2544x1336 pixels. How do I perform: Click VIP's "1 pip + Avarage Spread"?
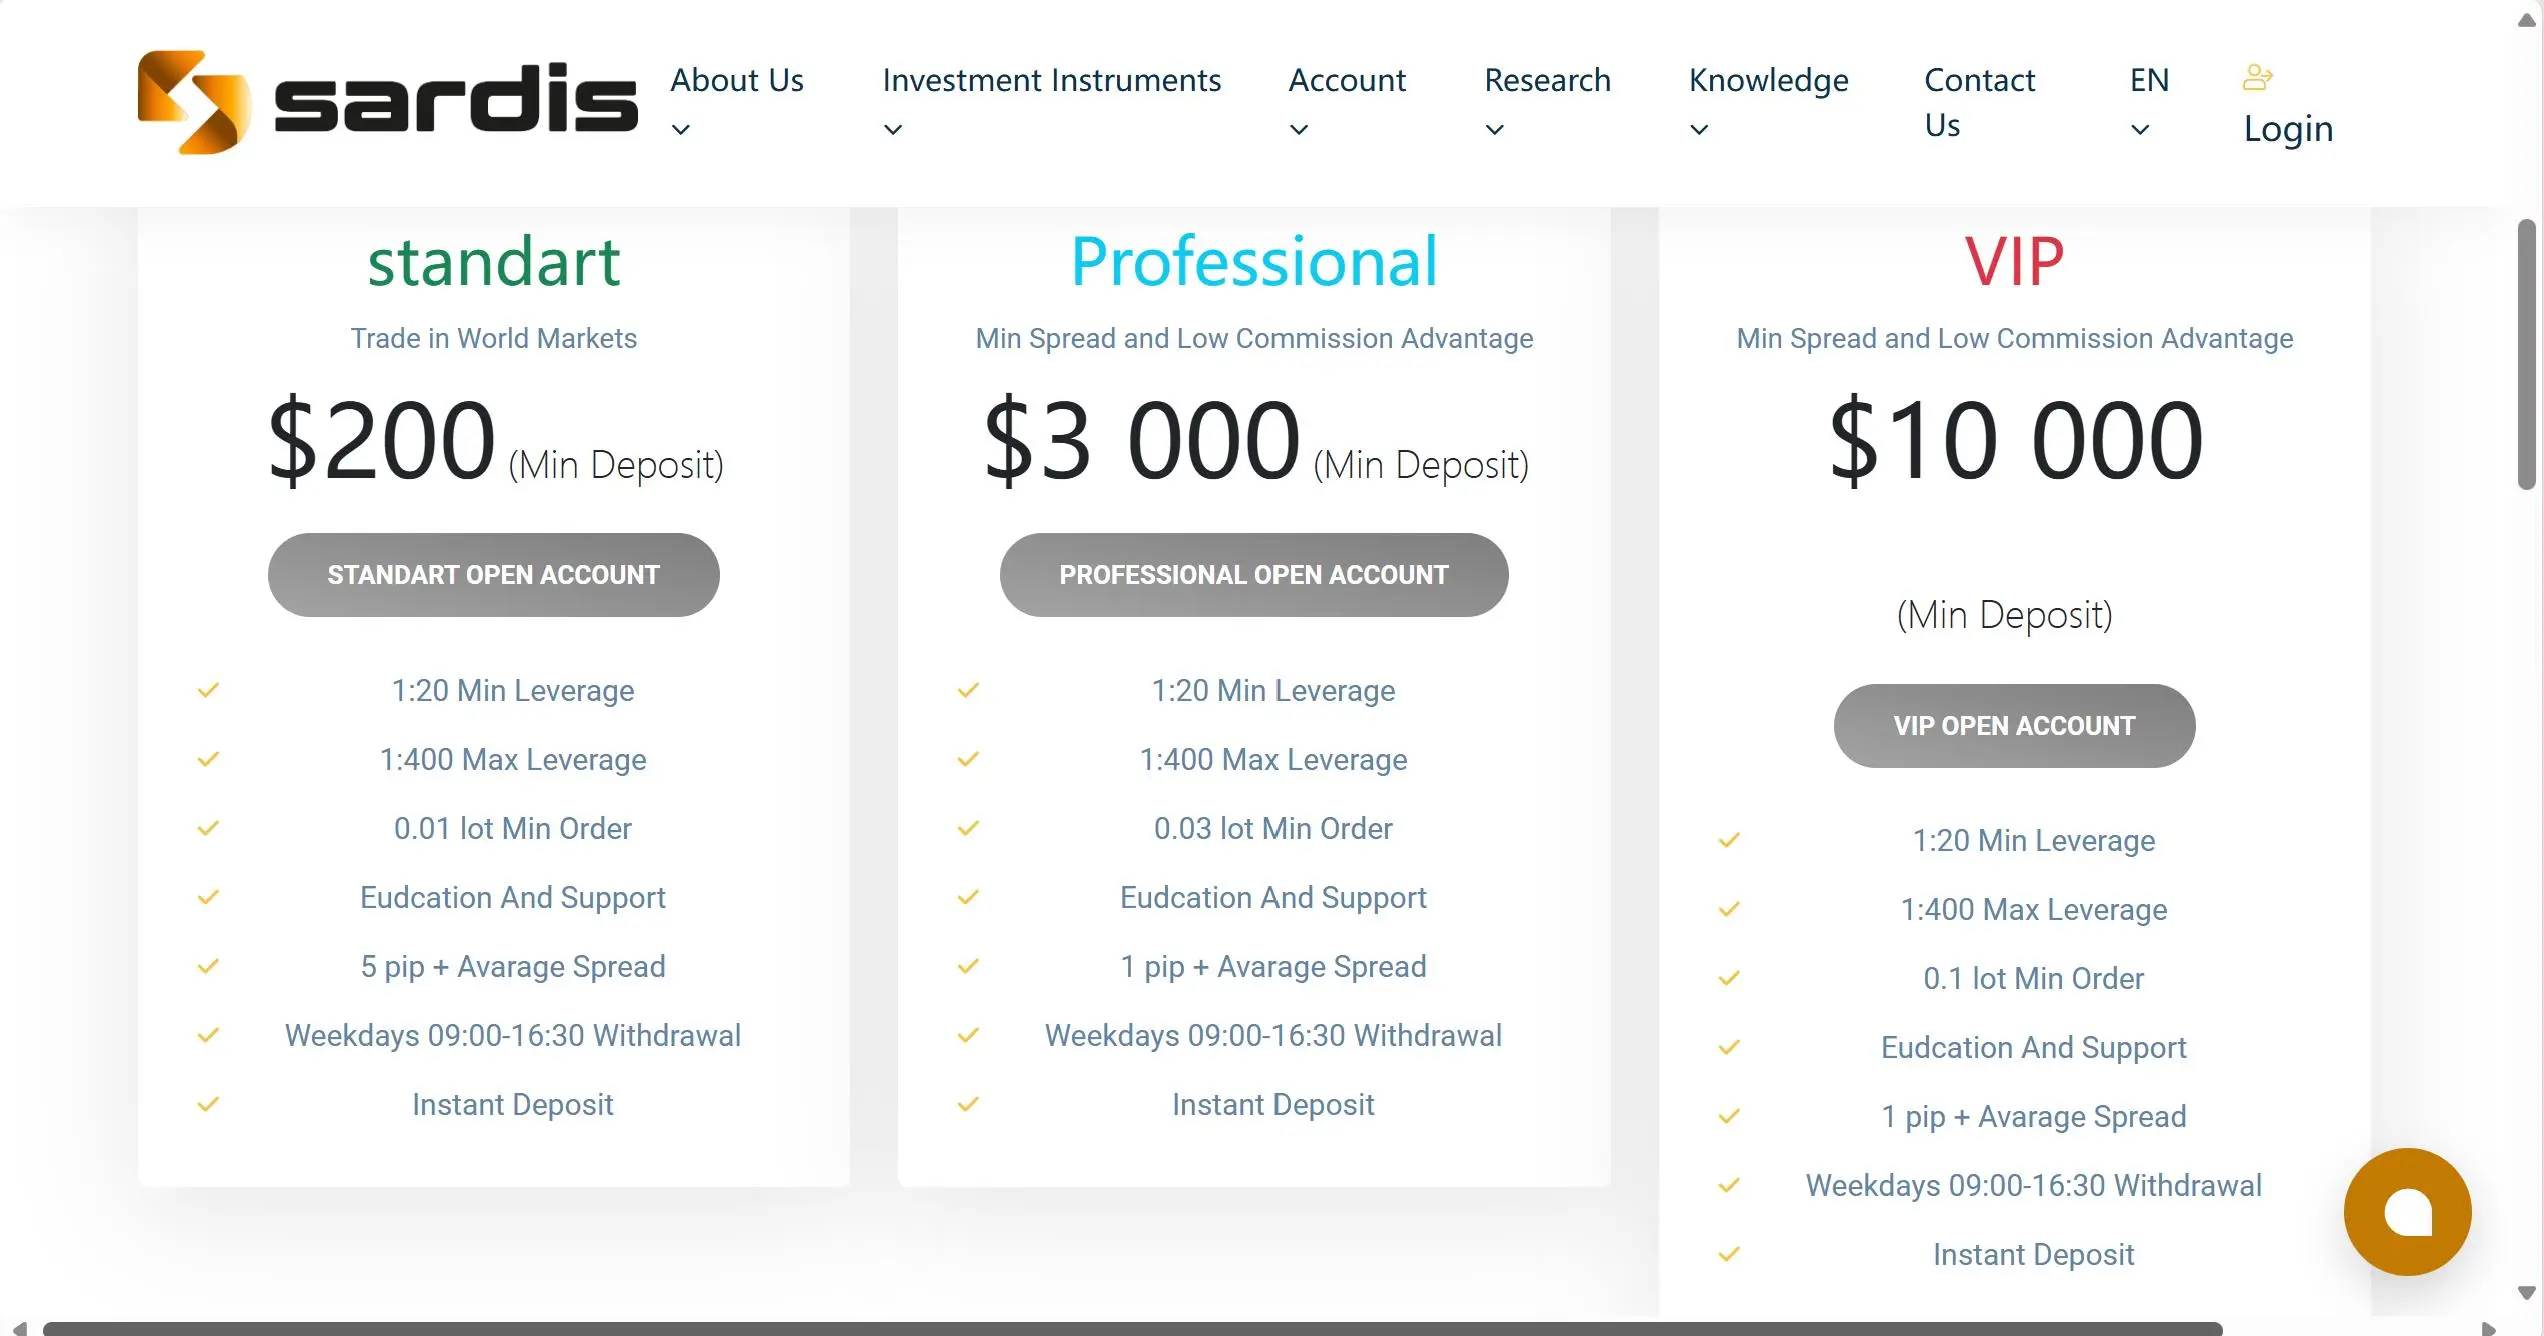coord(2034,1117)
